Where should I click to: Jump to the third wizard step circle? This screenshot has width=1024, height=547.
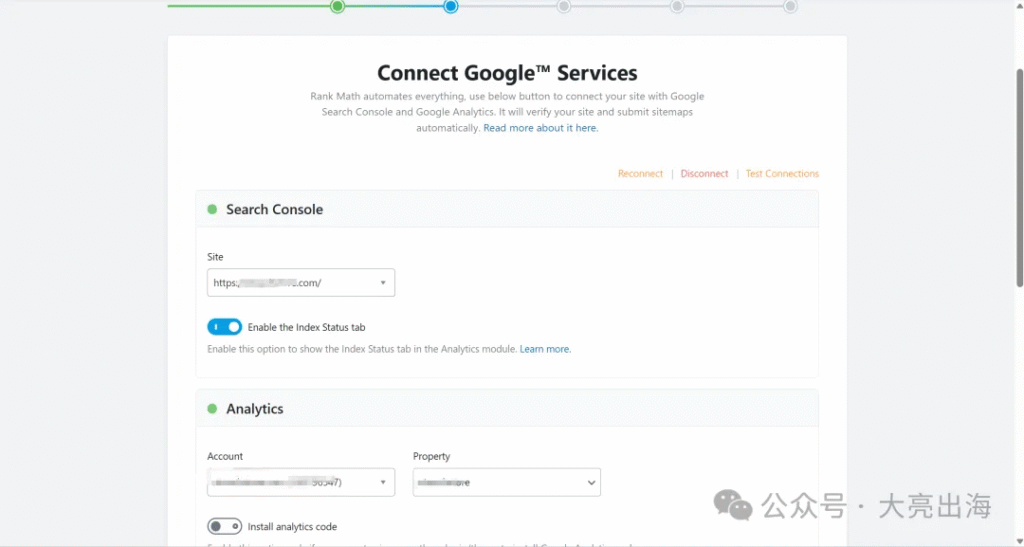[564, 7]
